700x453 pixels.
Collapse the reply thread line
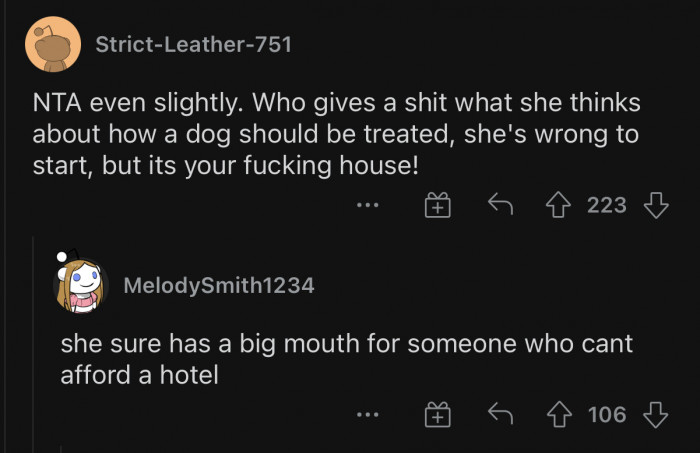[34, 340]
